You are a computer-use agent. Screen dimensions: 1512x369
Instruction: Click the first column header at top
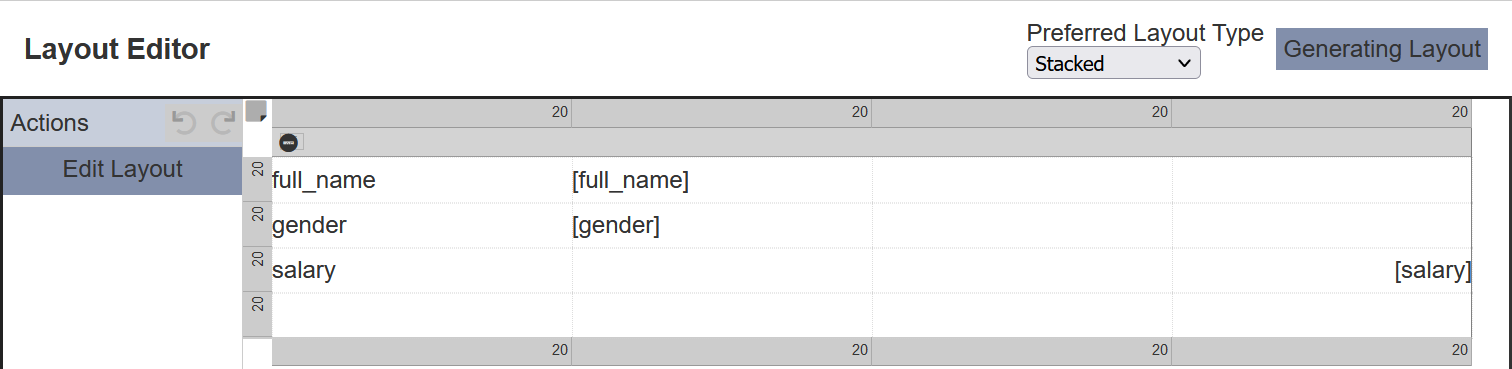[x=422, y=112]
